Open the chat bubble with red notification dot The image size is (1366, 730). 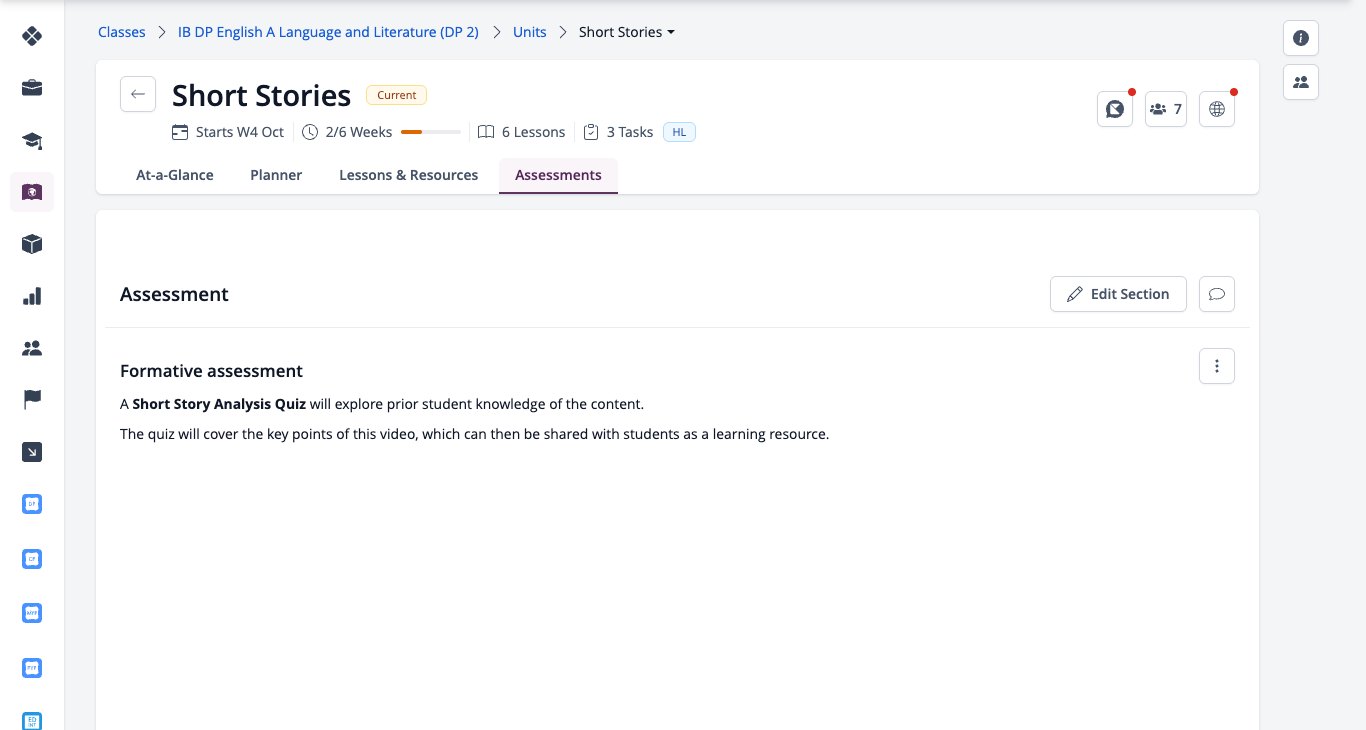tap(1115, 109)
